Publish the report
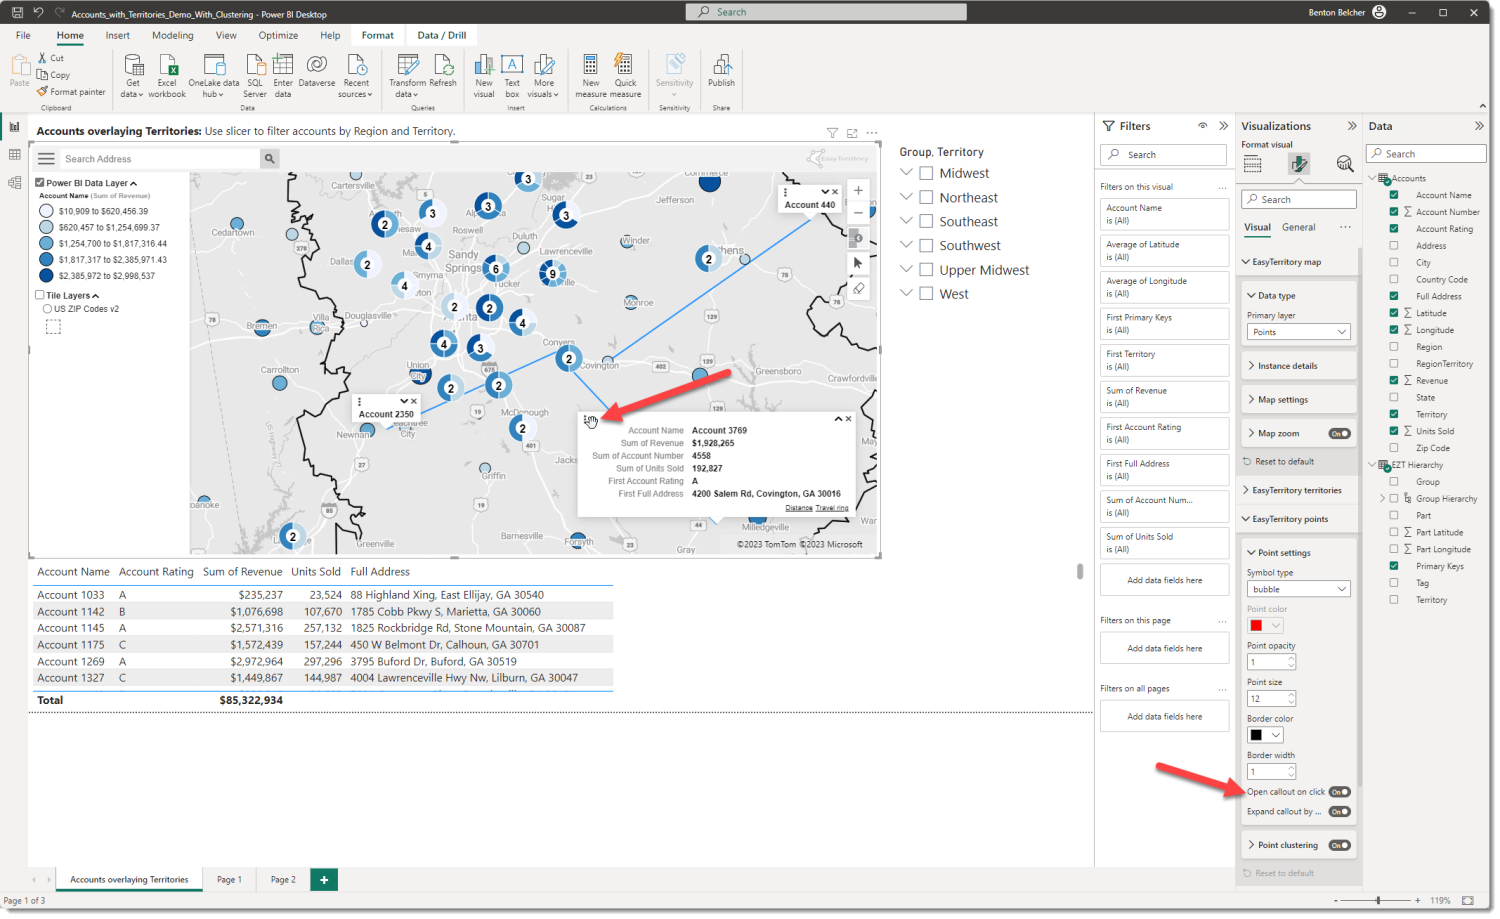Screen dimensions: 1500x919 coord(721,76)
